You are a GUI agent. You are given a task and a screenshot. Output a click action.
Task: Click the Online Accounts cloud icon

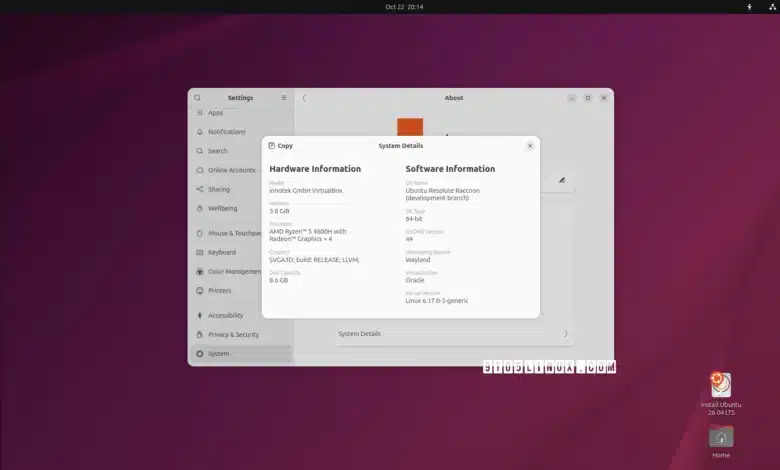tap(199, 170)
